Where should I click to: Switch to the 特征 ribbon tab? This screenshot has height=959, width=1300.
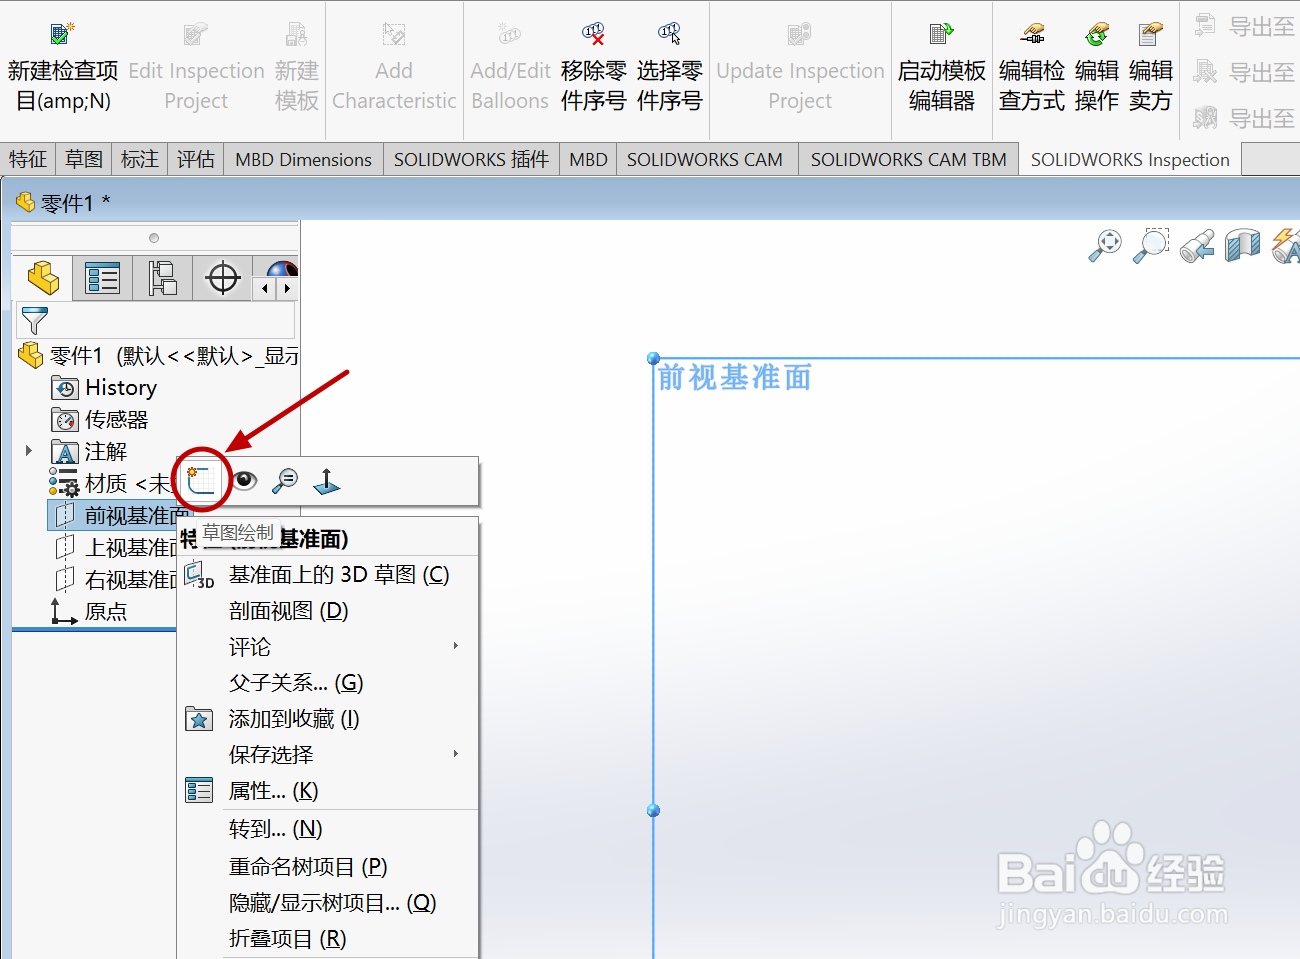[x=28, y=159]
